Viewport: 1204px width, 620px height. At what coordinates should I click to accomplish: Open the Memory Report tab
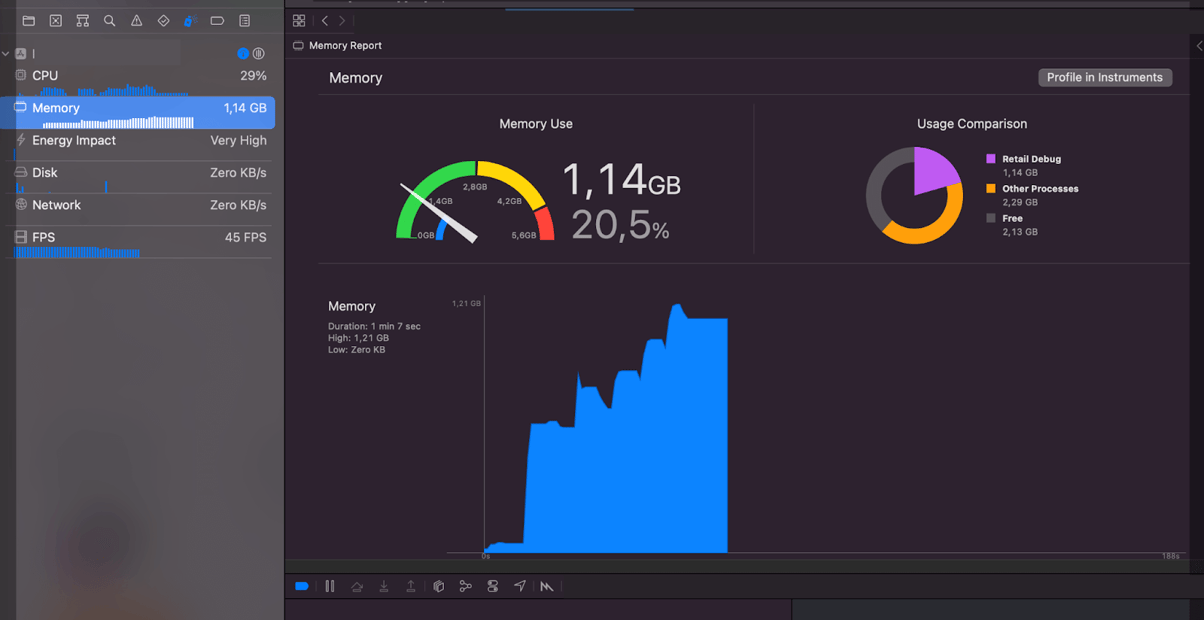point(338,45)
